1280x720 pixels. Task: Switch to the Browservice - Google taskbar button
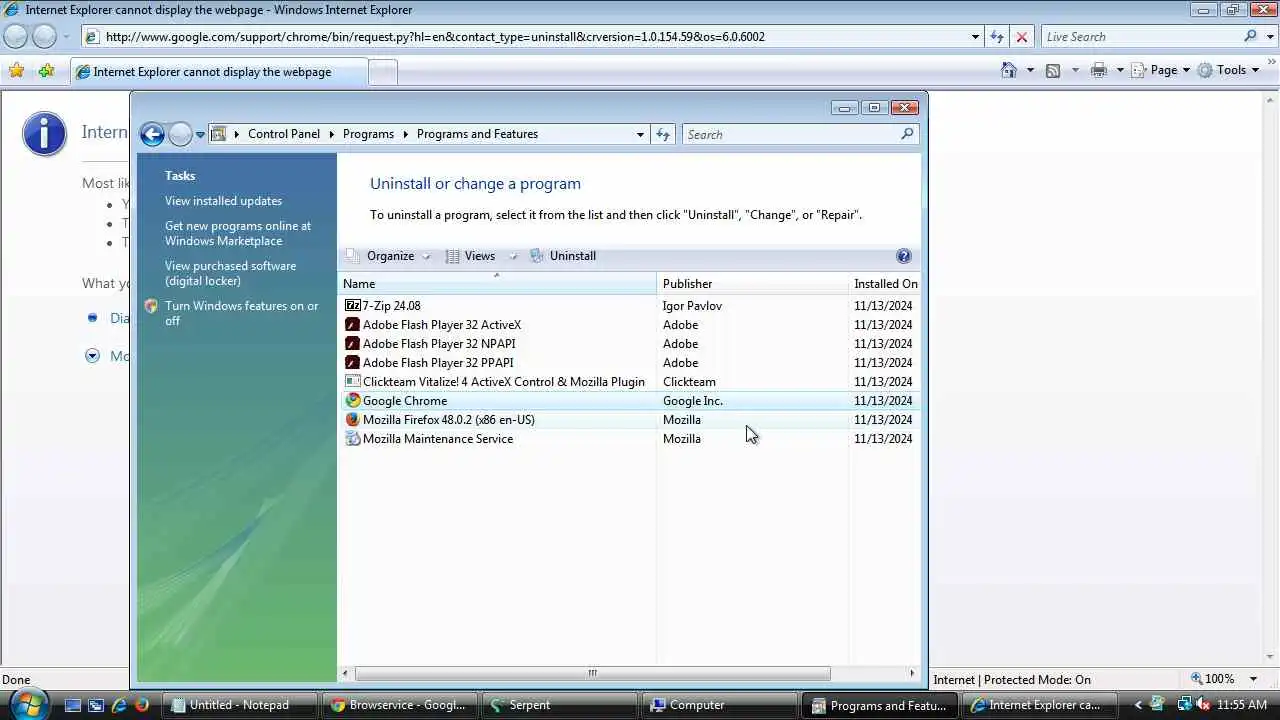[x=399, y=705]
